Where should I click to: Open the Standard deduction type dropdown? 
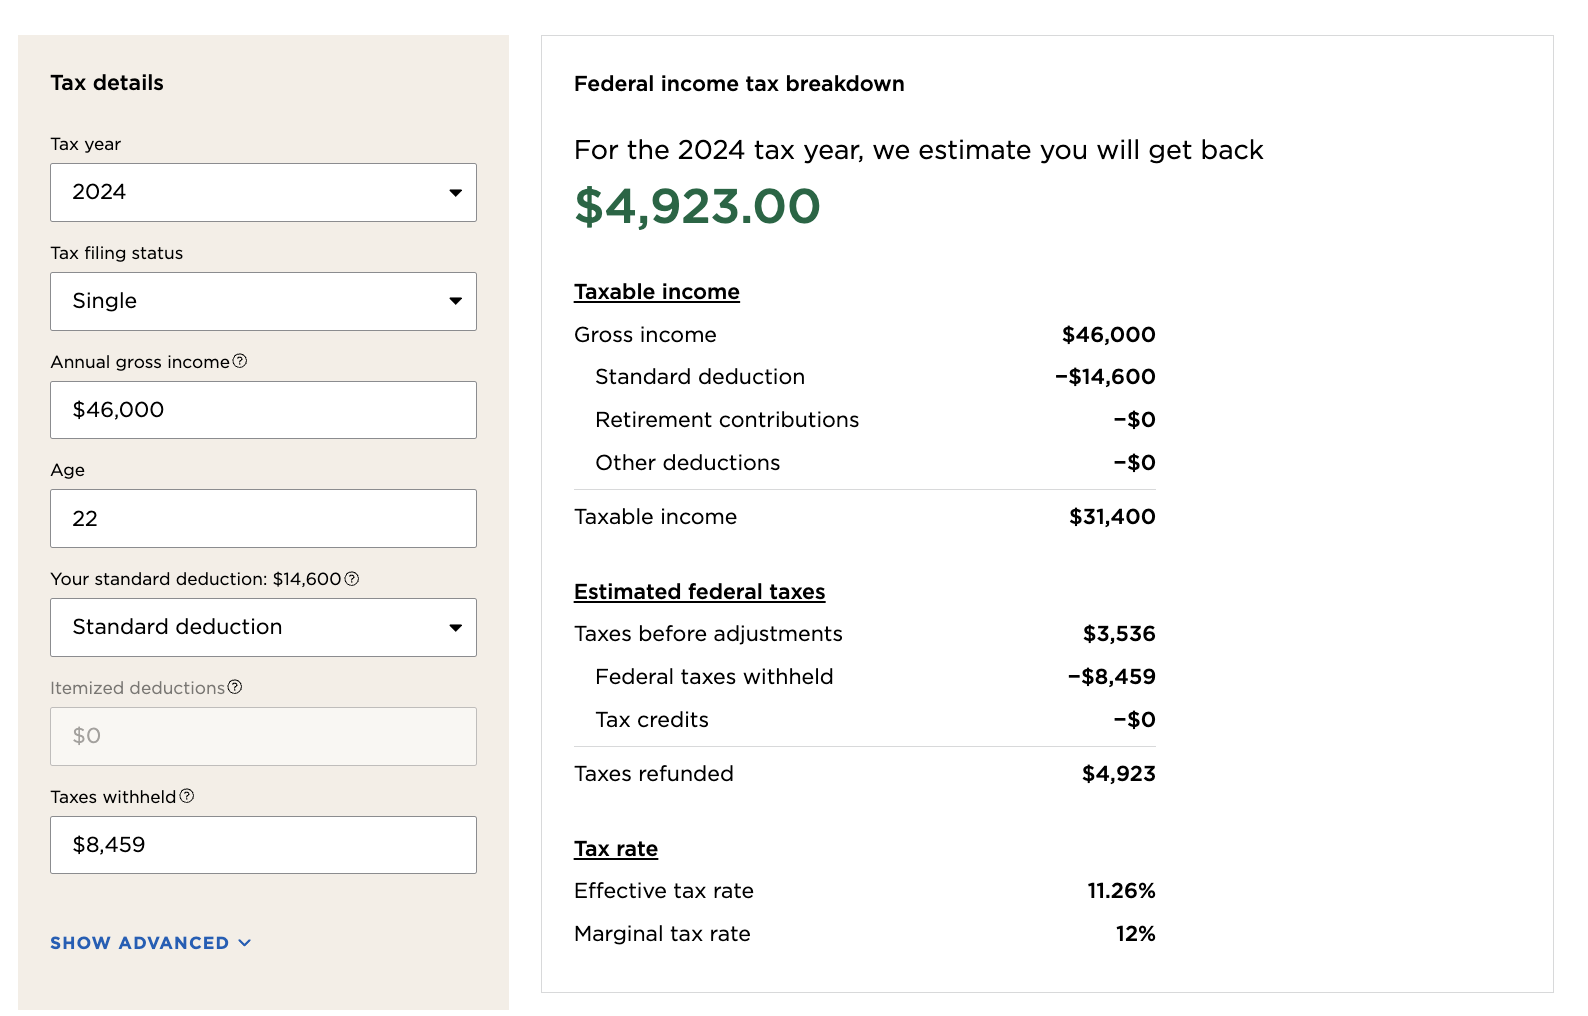(x=263, y=627)
